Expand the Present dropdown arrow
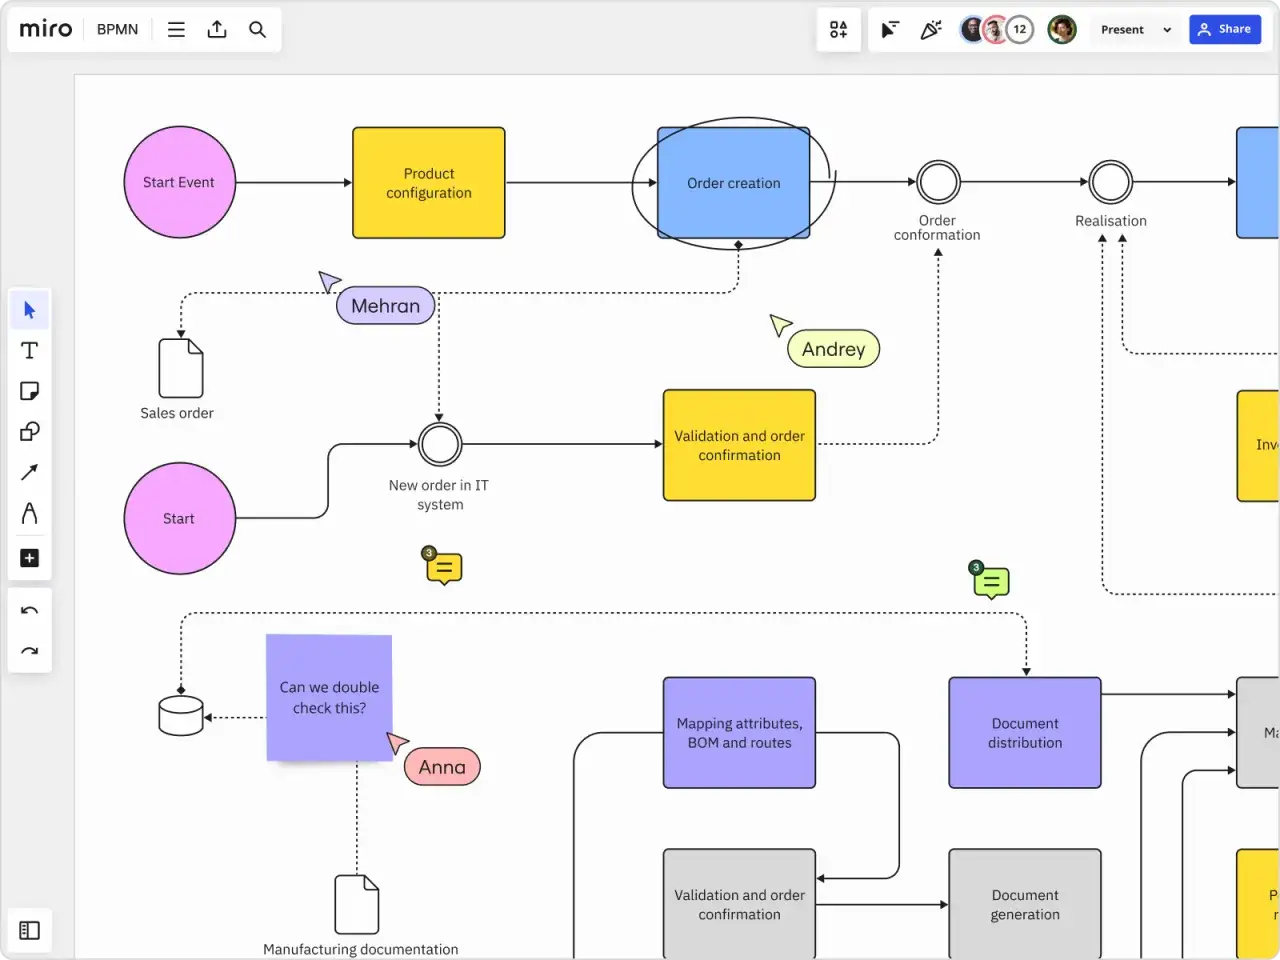 coord(1167,30)
